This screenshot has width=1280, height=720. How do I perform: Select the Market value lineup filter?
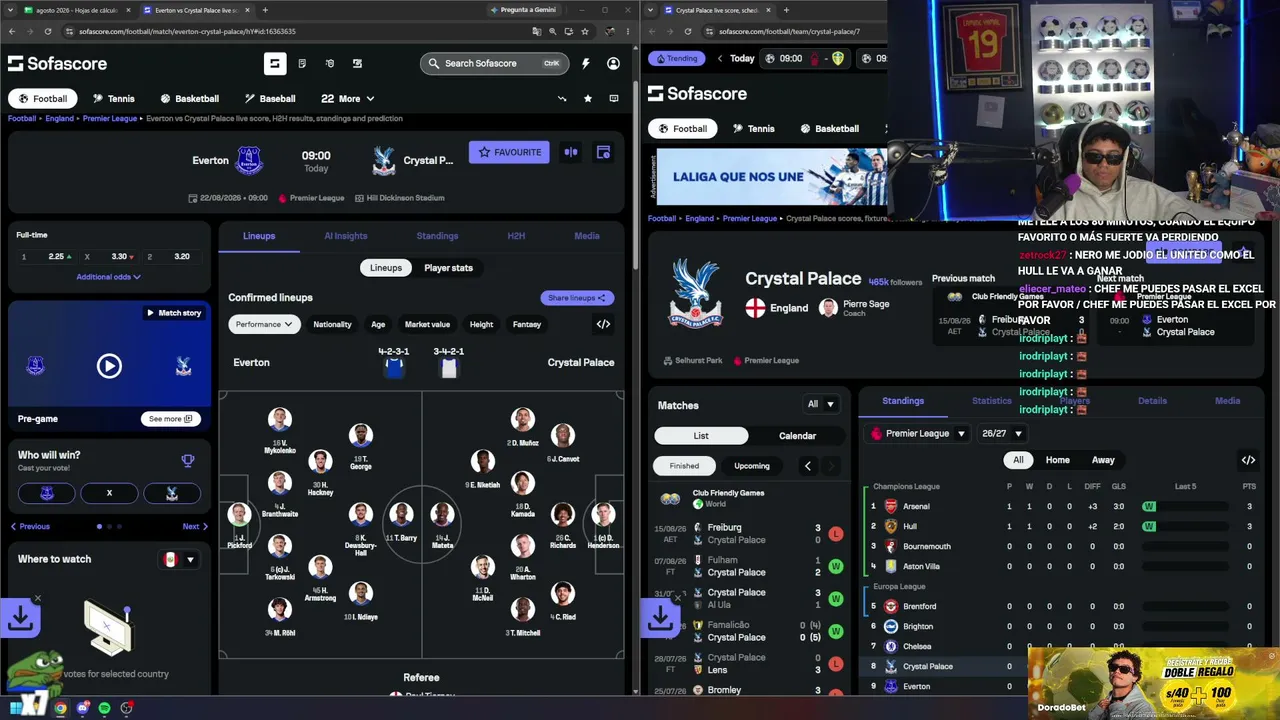[427, 324]
